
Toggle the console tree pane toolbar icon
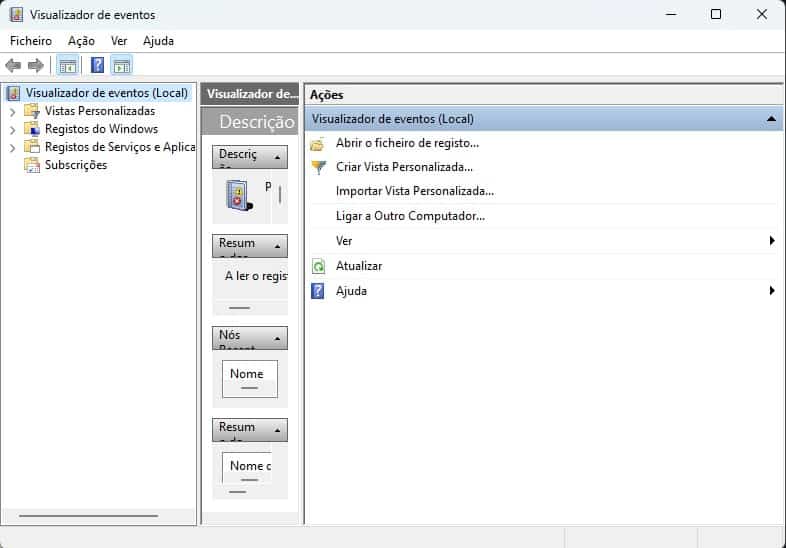[x=68, y=65]
